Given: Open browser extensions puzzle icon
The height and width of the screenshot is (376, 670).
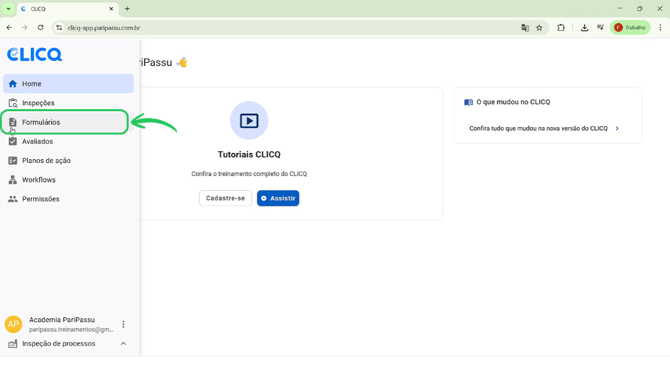Looking at the screenshot, I should pos(561,28).
